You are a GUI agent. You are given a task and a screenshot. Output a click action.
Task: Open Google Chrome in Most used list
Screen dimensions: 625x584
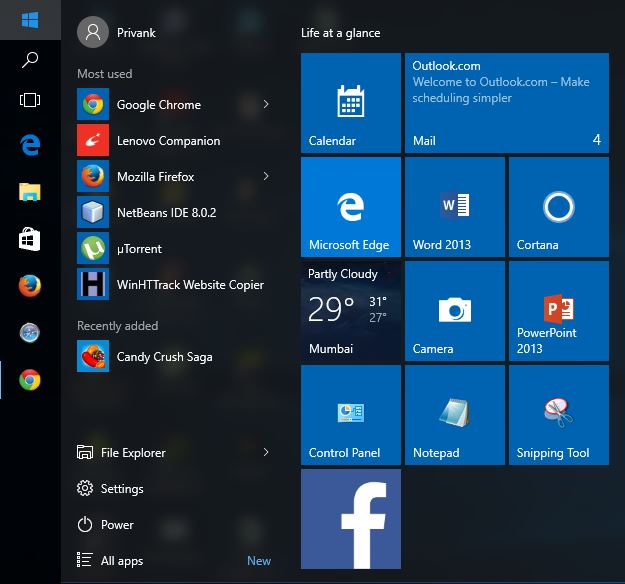click(x=175, y=104)
